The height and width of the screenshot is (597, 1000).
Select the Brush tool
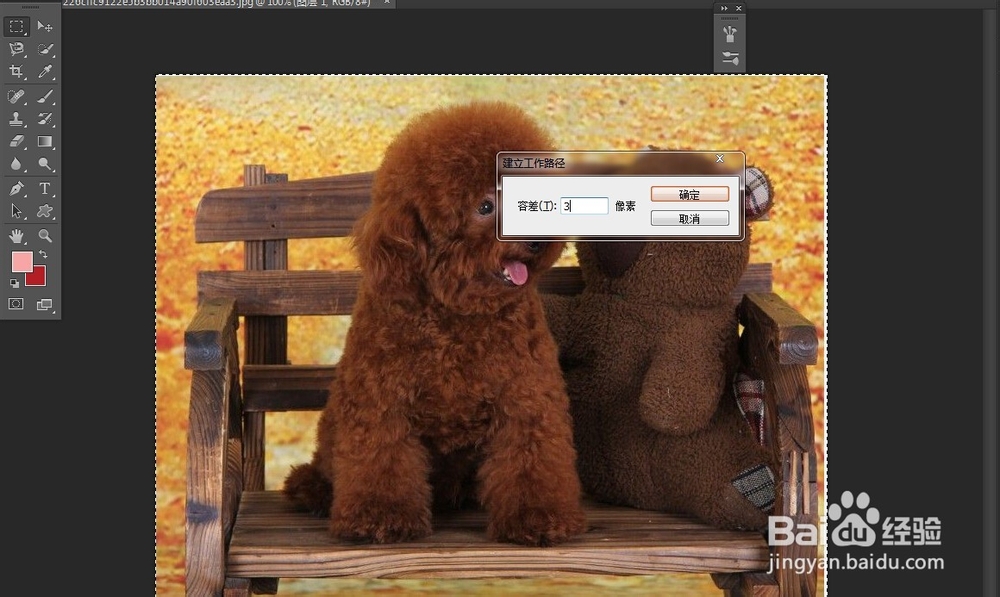(45, 96)
